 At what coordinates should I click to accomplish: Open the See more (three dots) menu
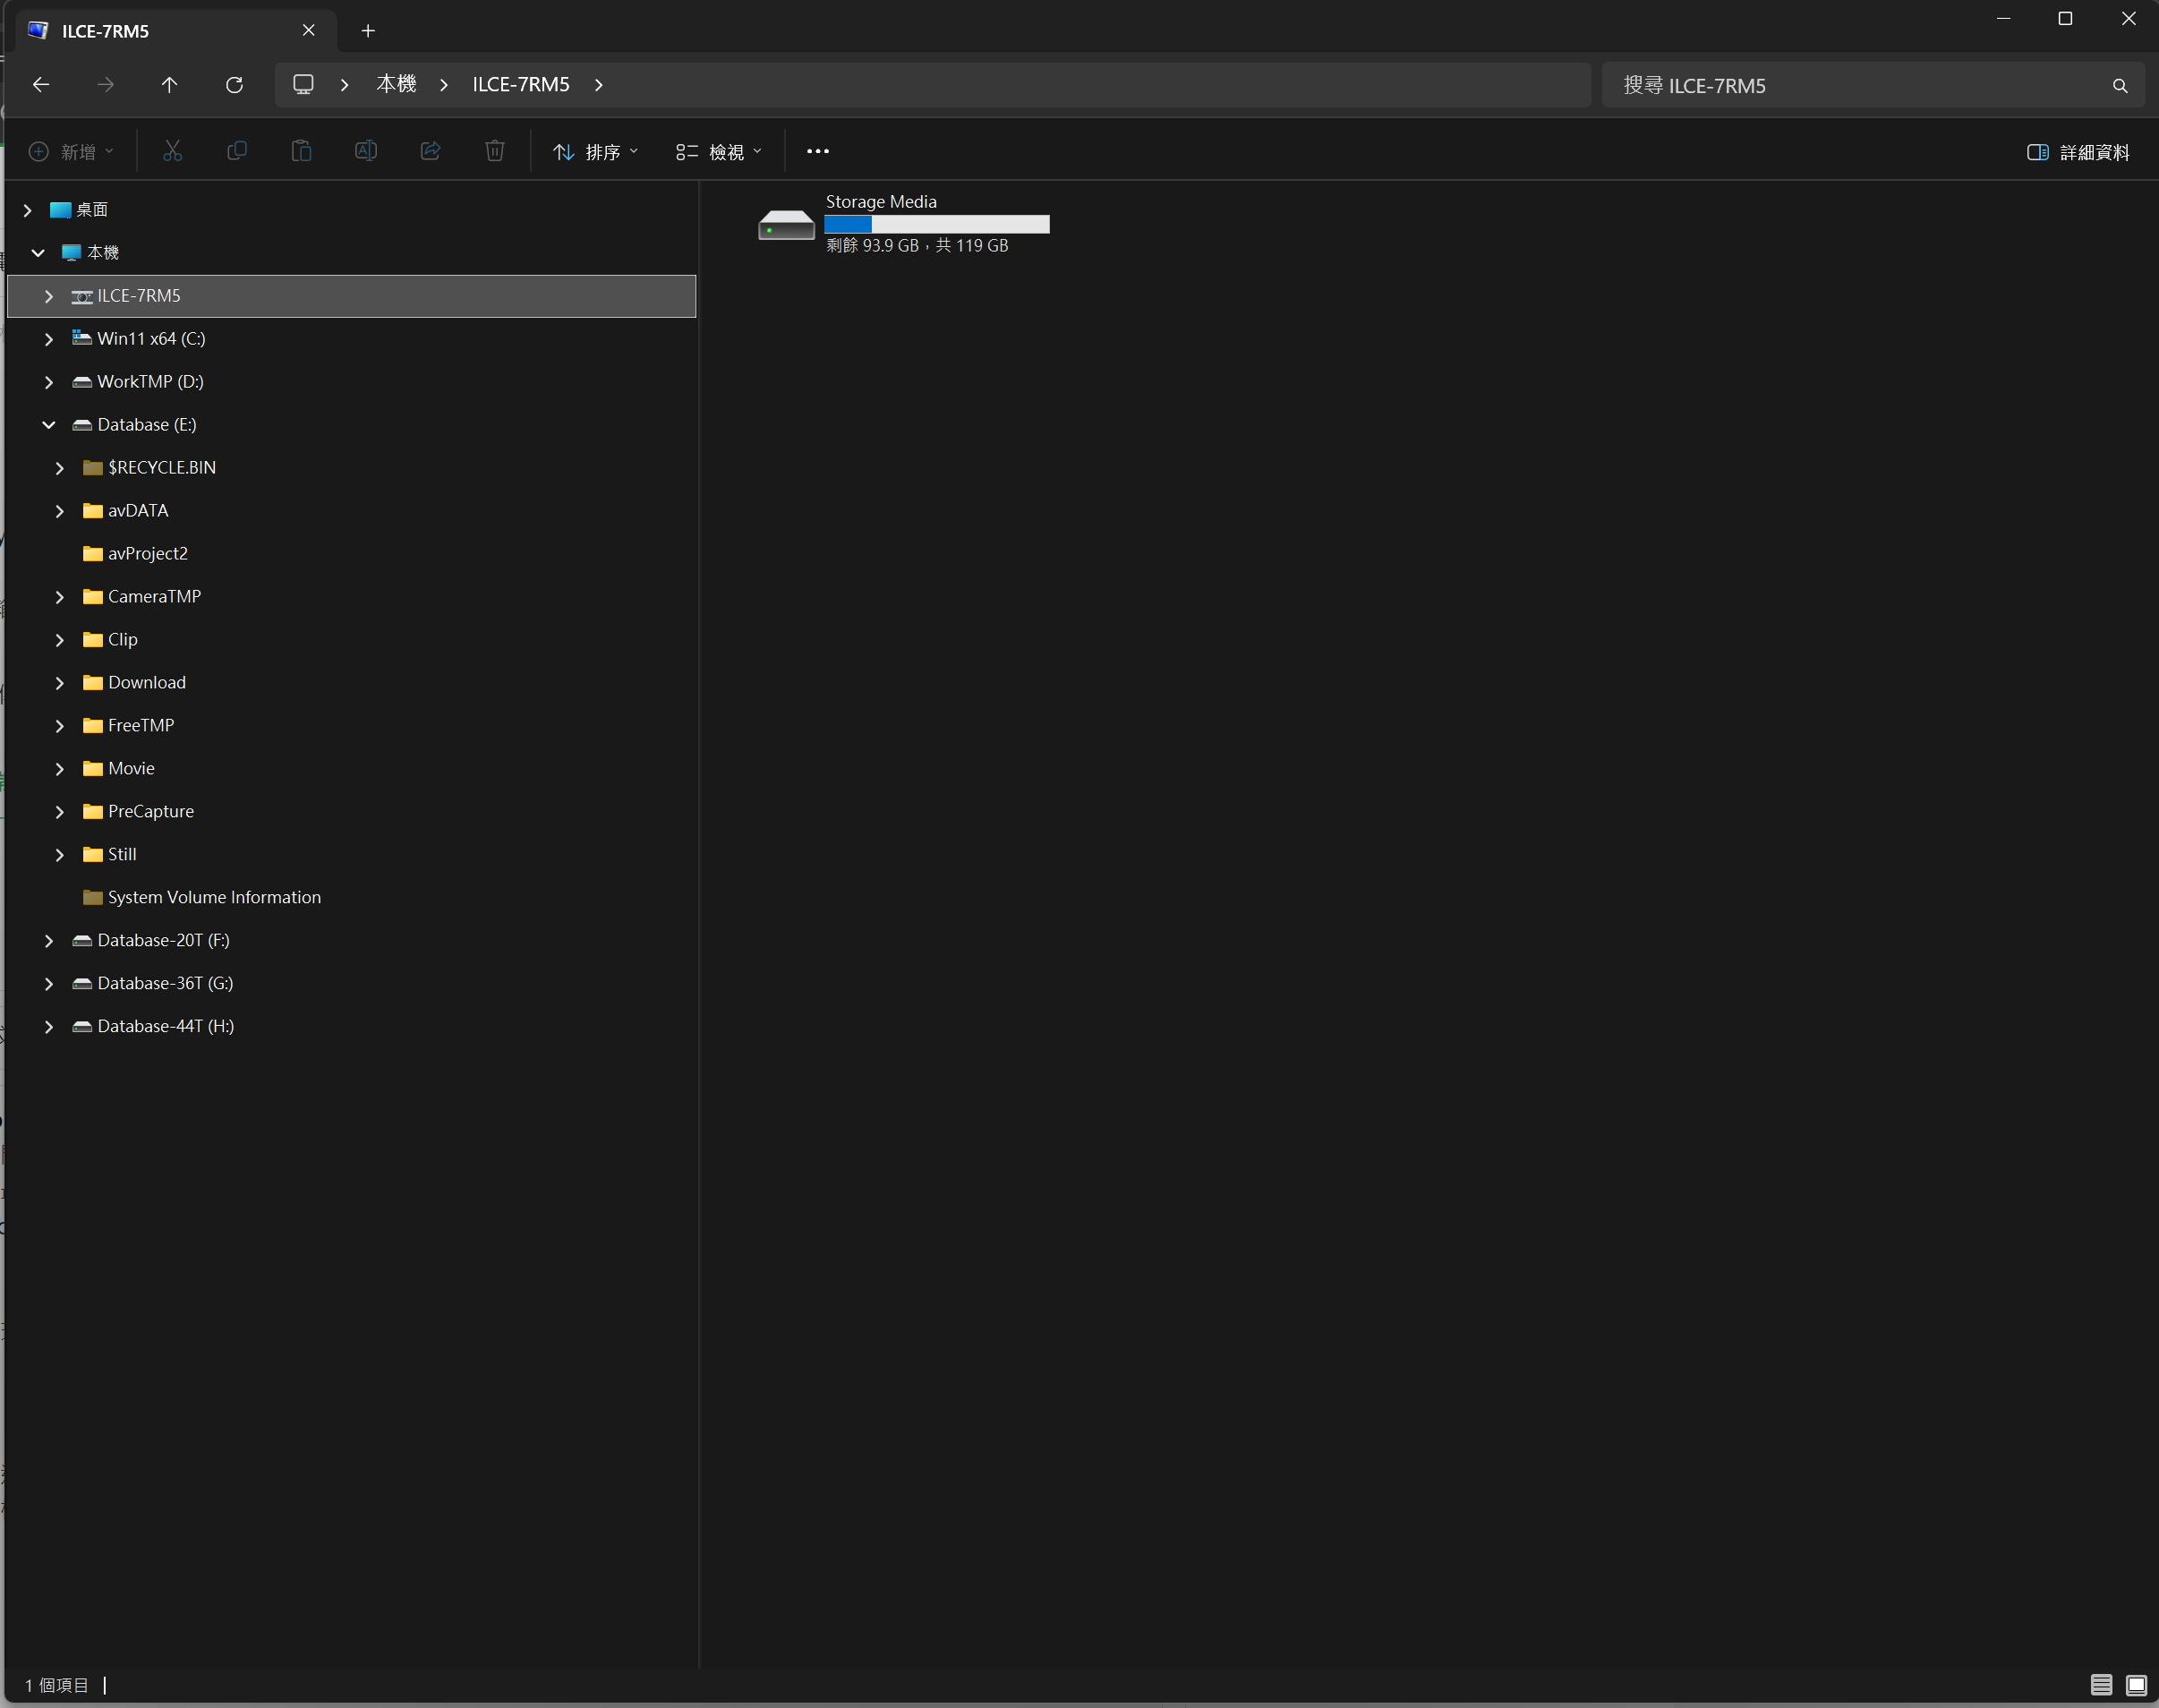point(818,151)
